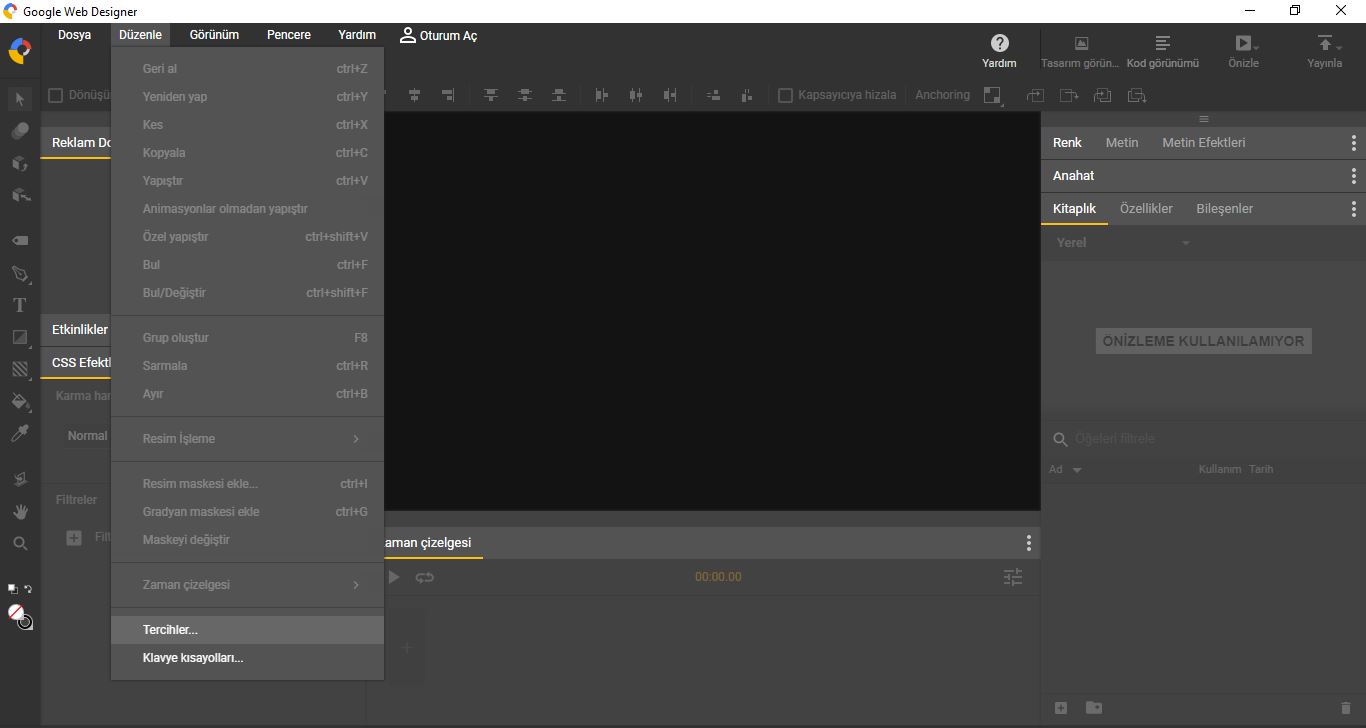Viewport: 1366px width, 728px height.
Task: Click the Tarih column header
Action: (x=1261, y=469)
